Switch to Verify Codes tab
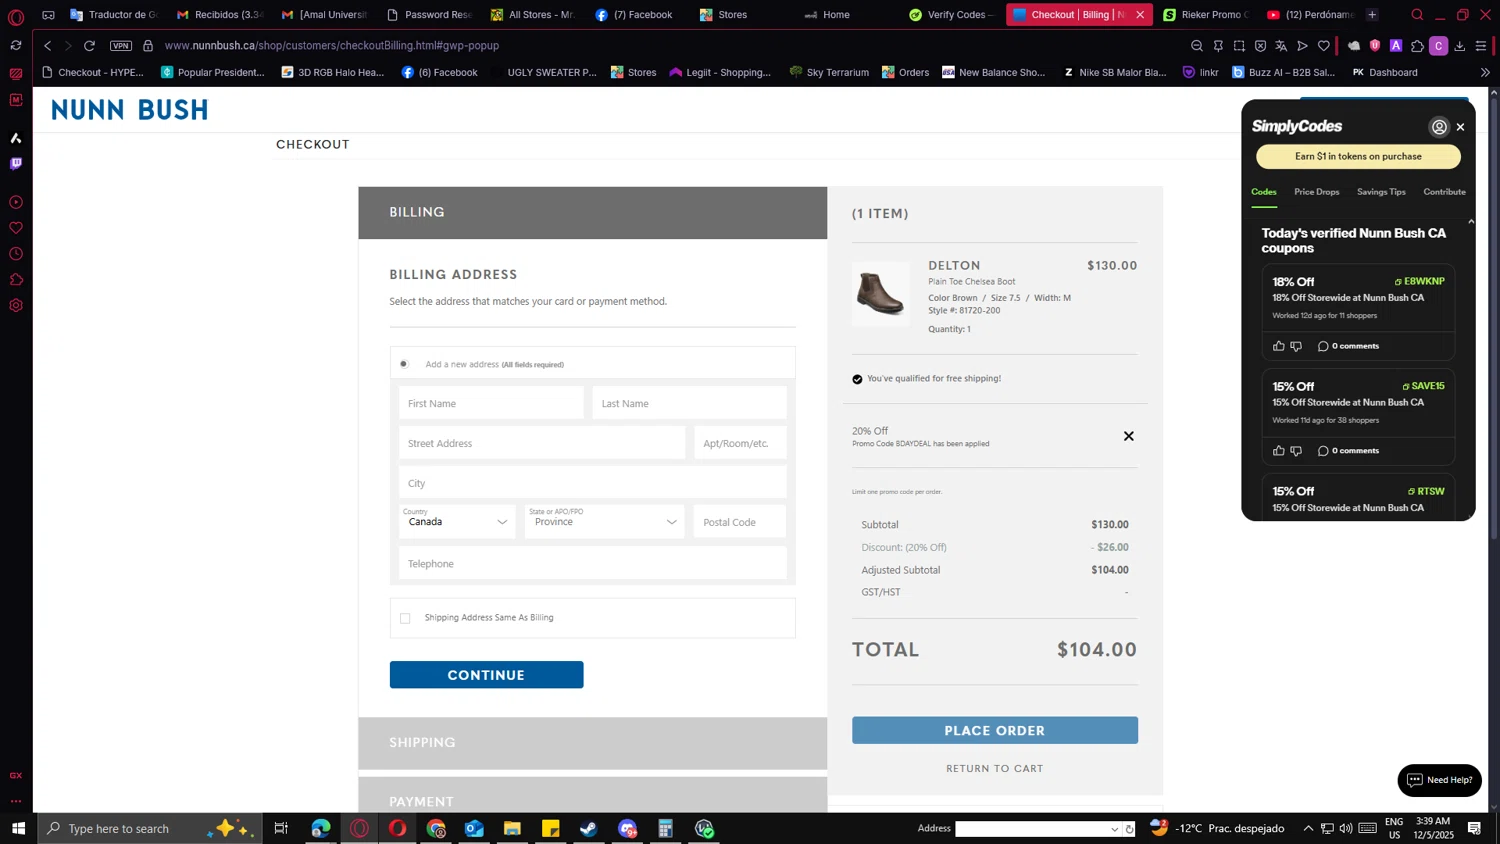 [x=950, y=15]
